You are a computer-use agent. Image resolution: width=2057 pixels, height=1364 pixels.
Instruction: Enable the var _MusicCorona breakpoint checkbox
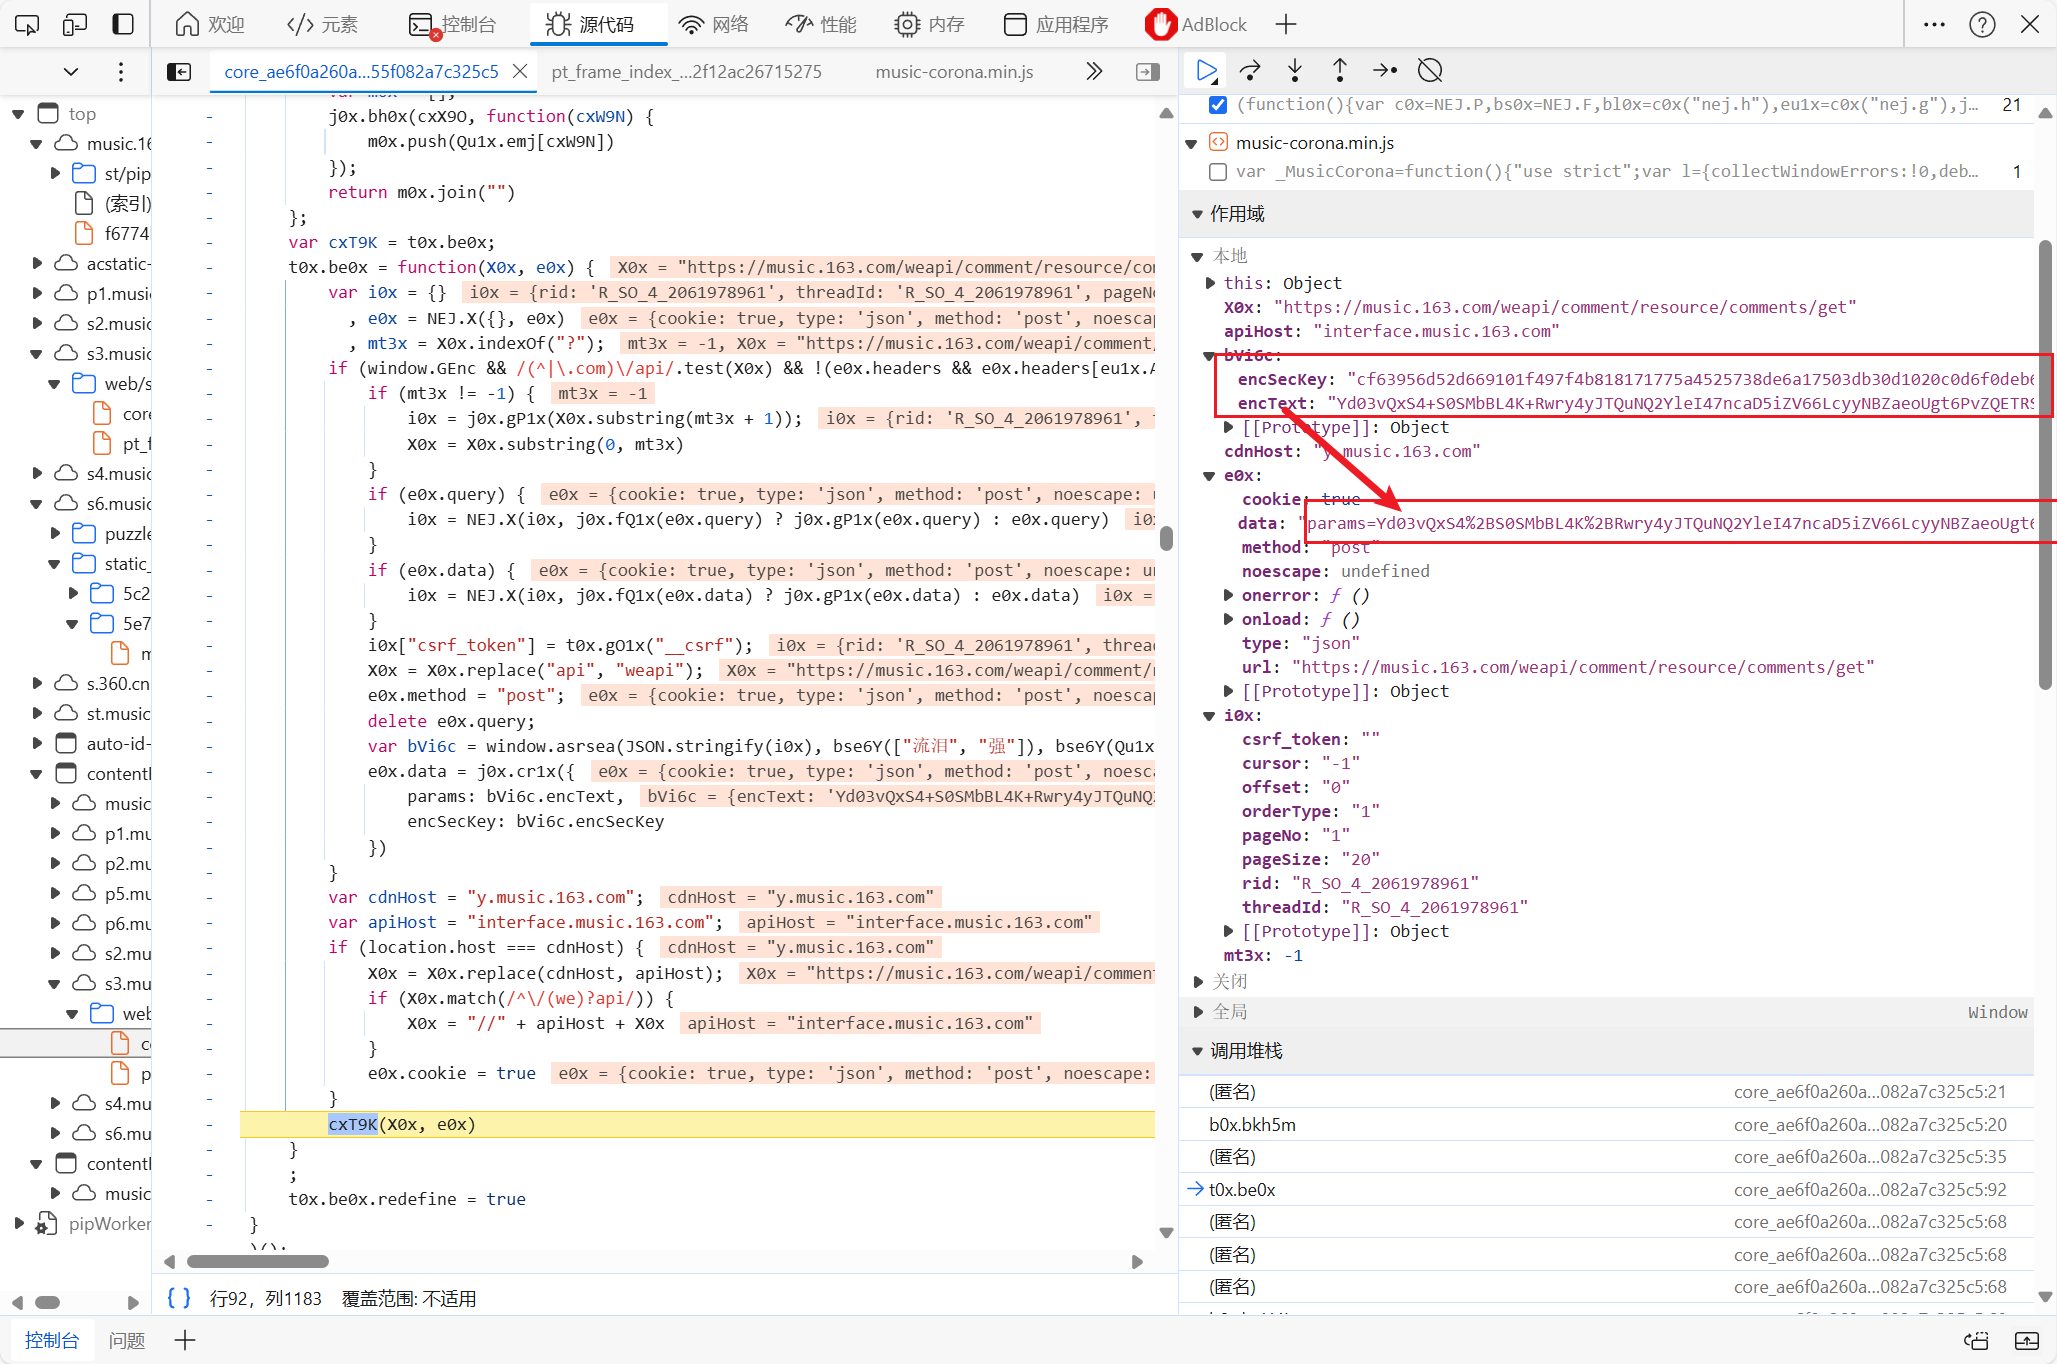(1218, 171)
